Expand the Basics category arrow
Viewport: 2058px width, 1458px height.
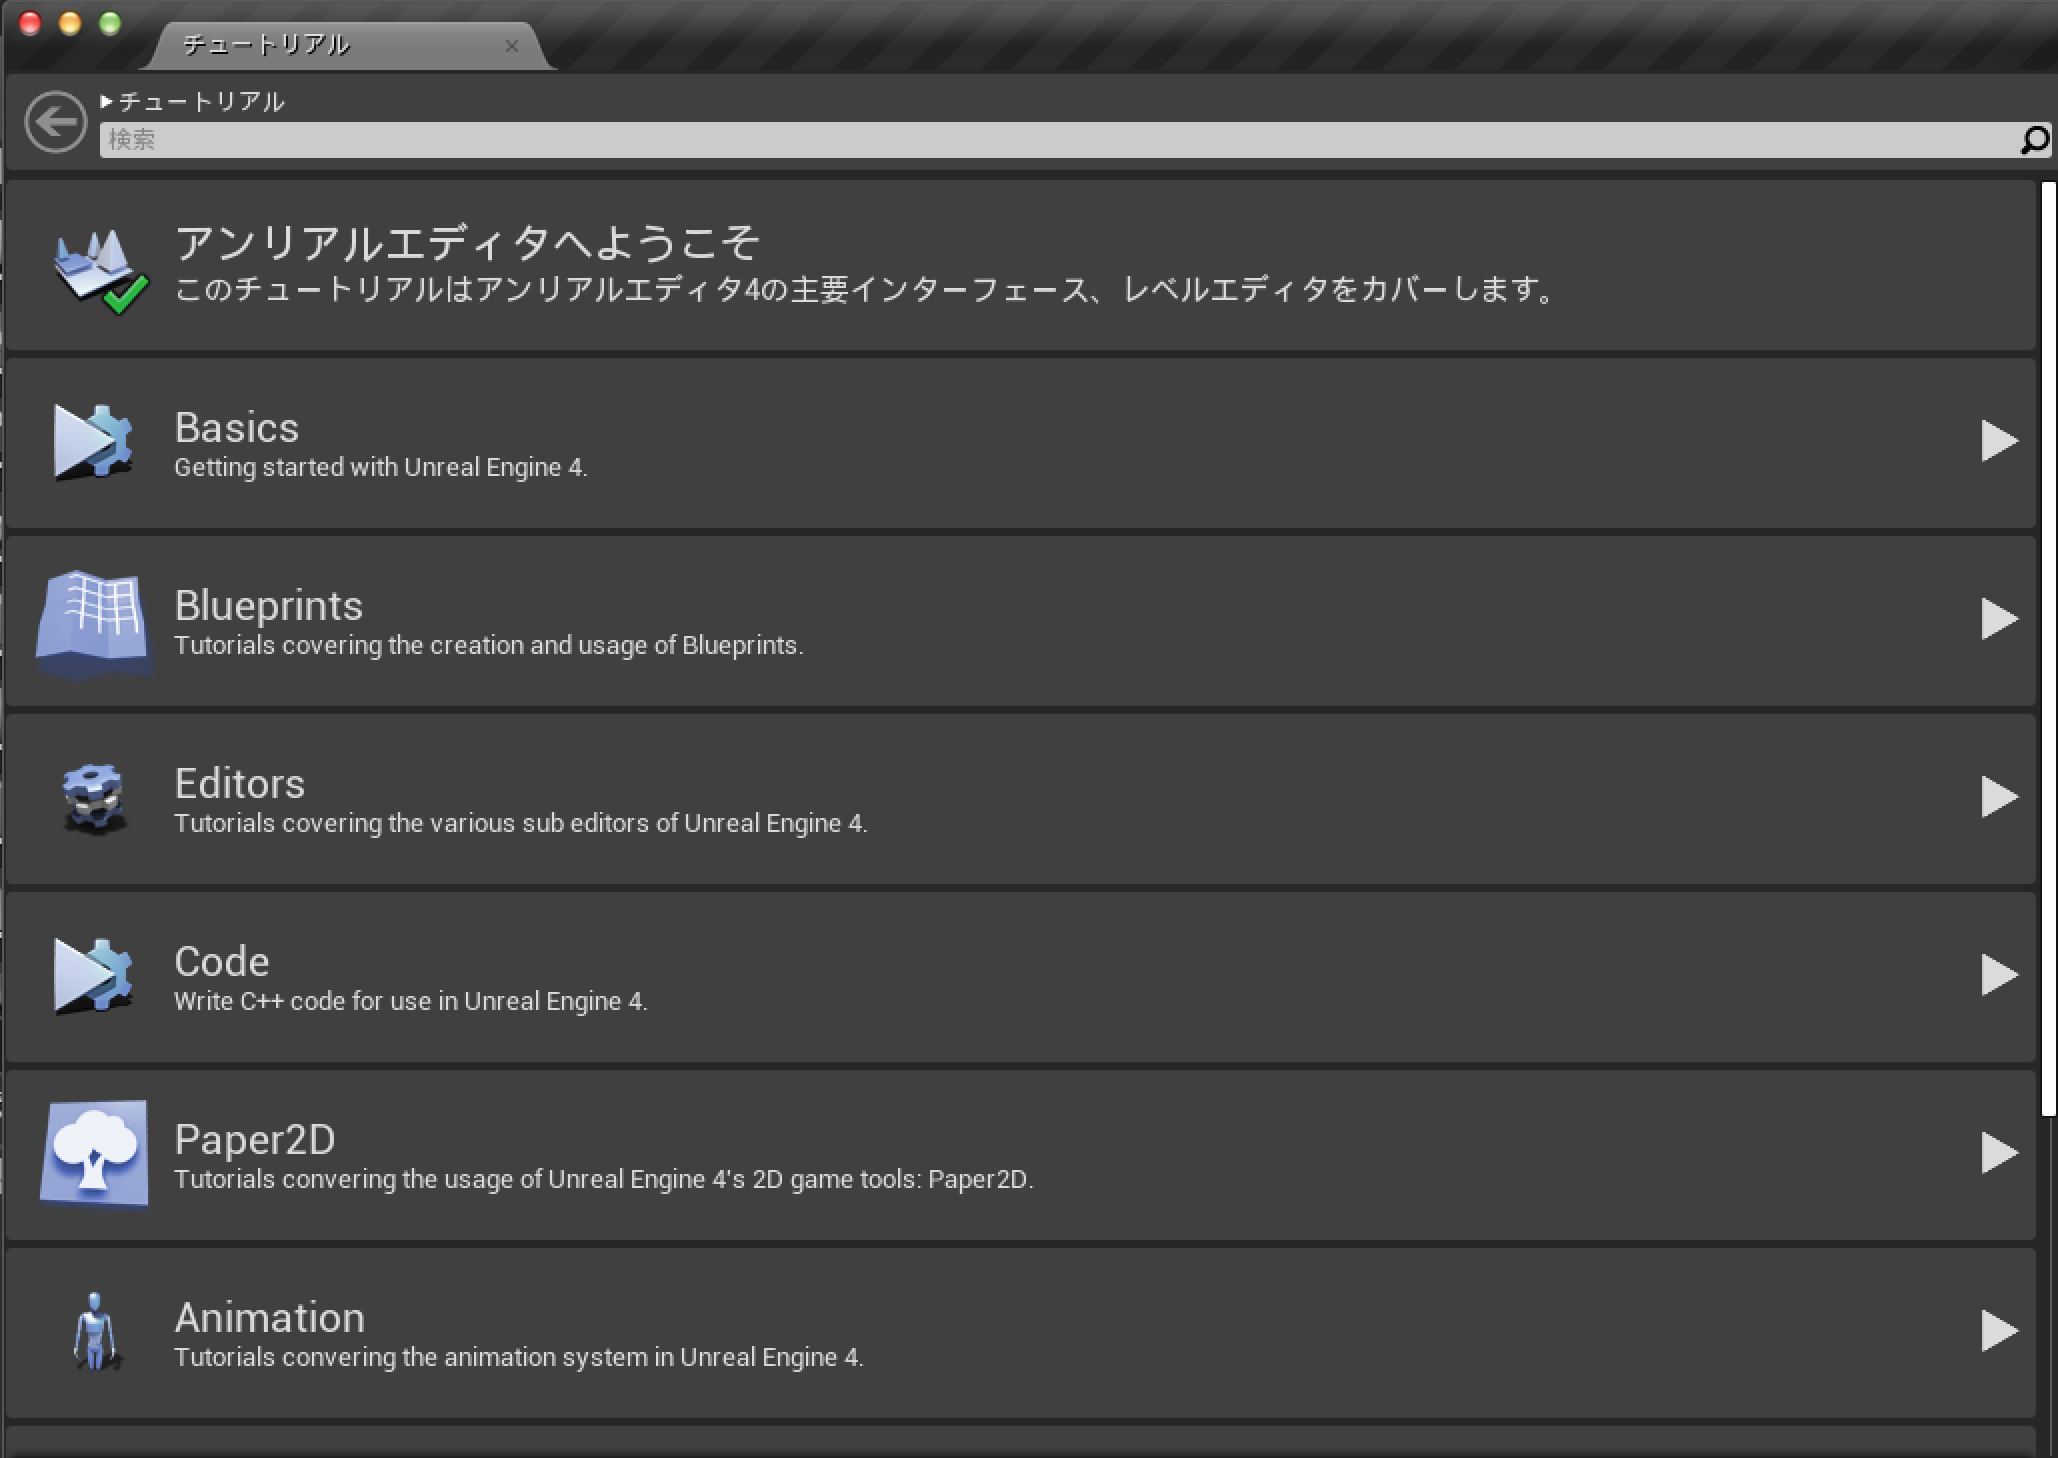click(x=1999, y=441)
